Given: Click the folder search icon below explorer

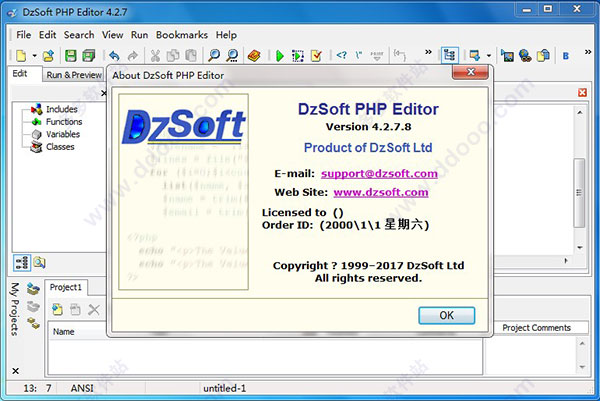Looking at the screenshot, I should [39, 262].
